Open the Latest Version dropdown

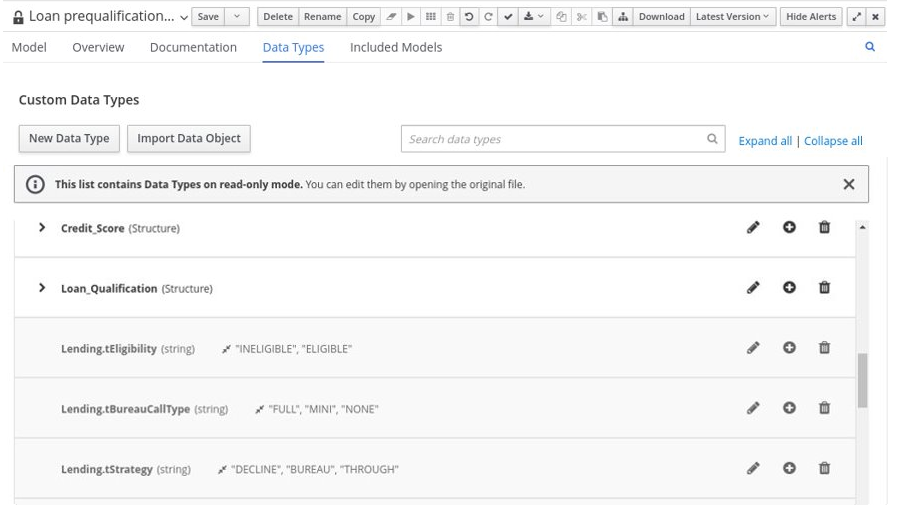click(732, 17)
